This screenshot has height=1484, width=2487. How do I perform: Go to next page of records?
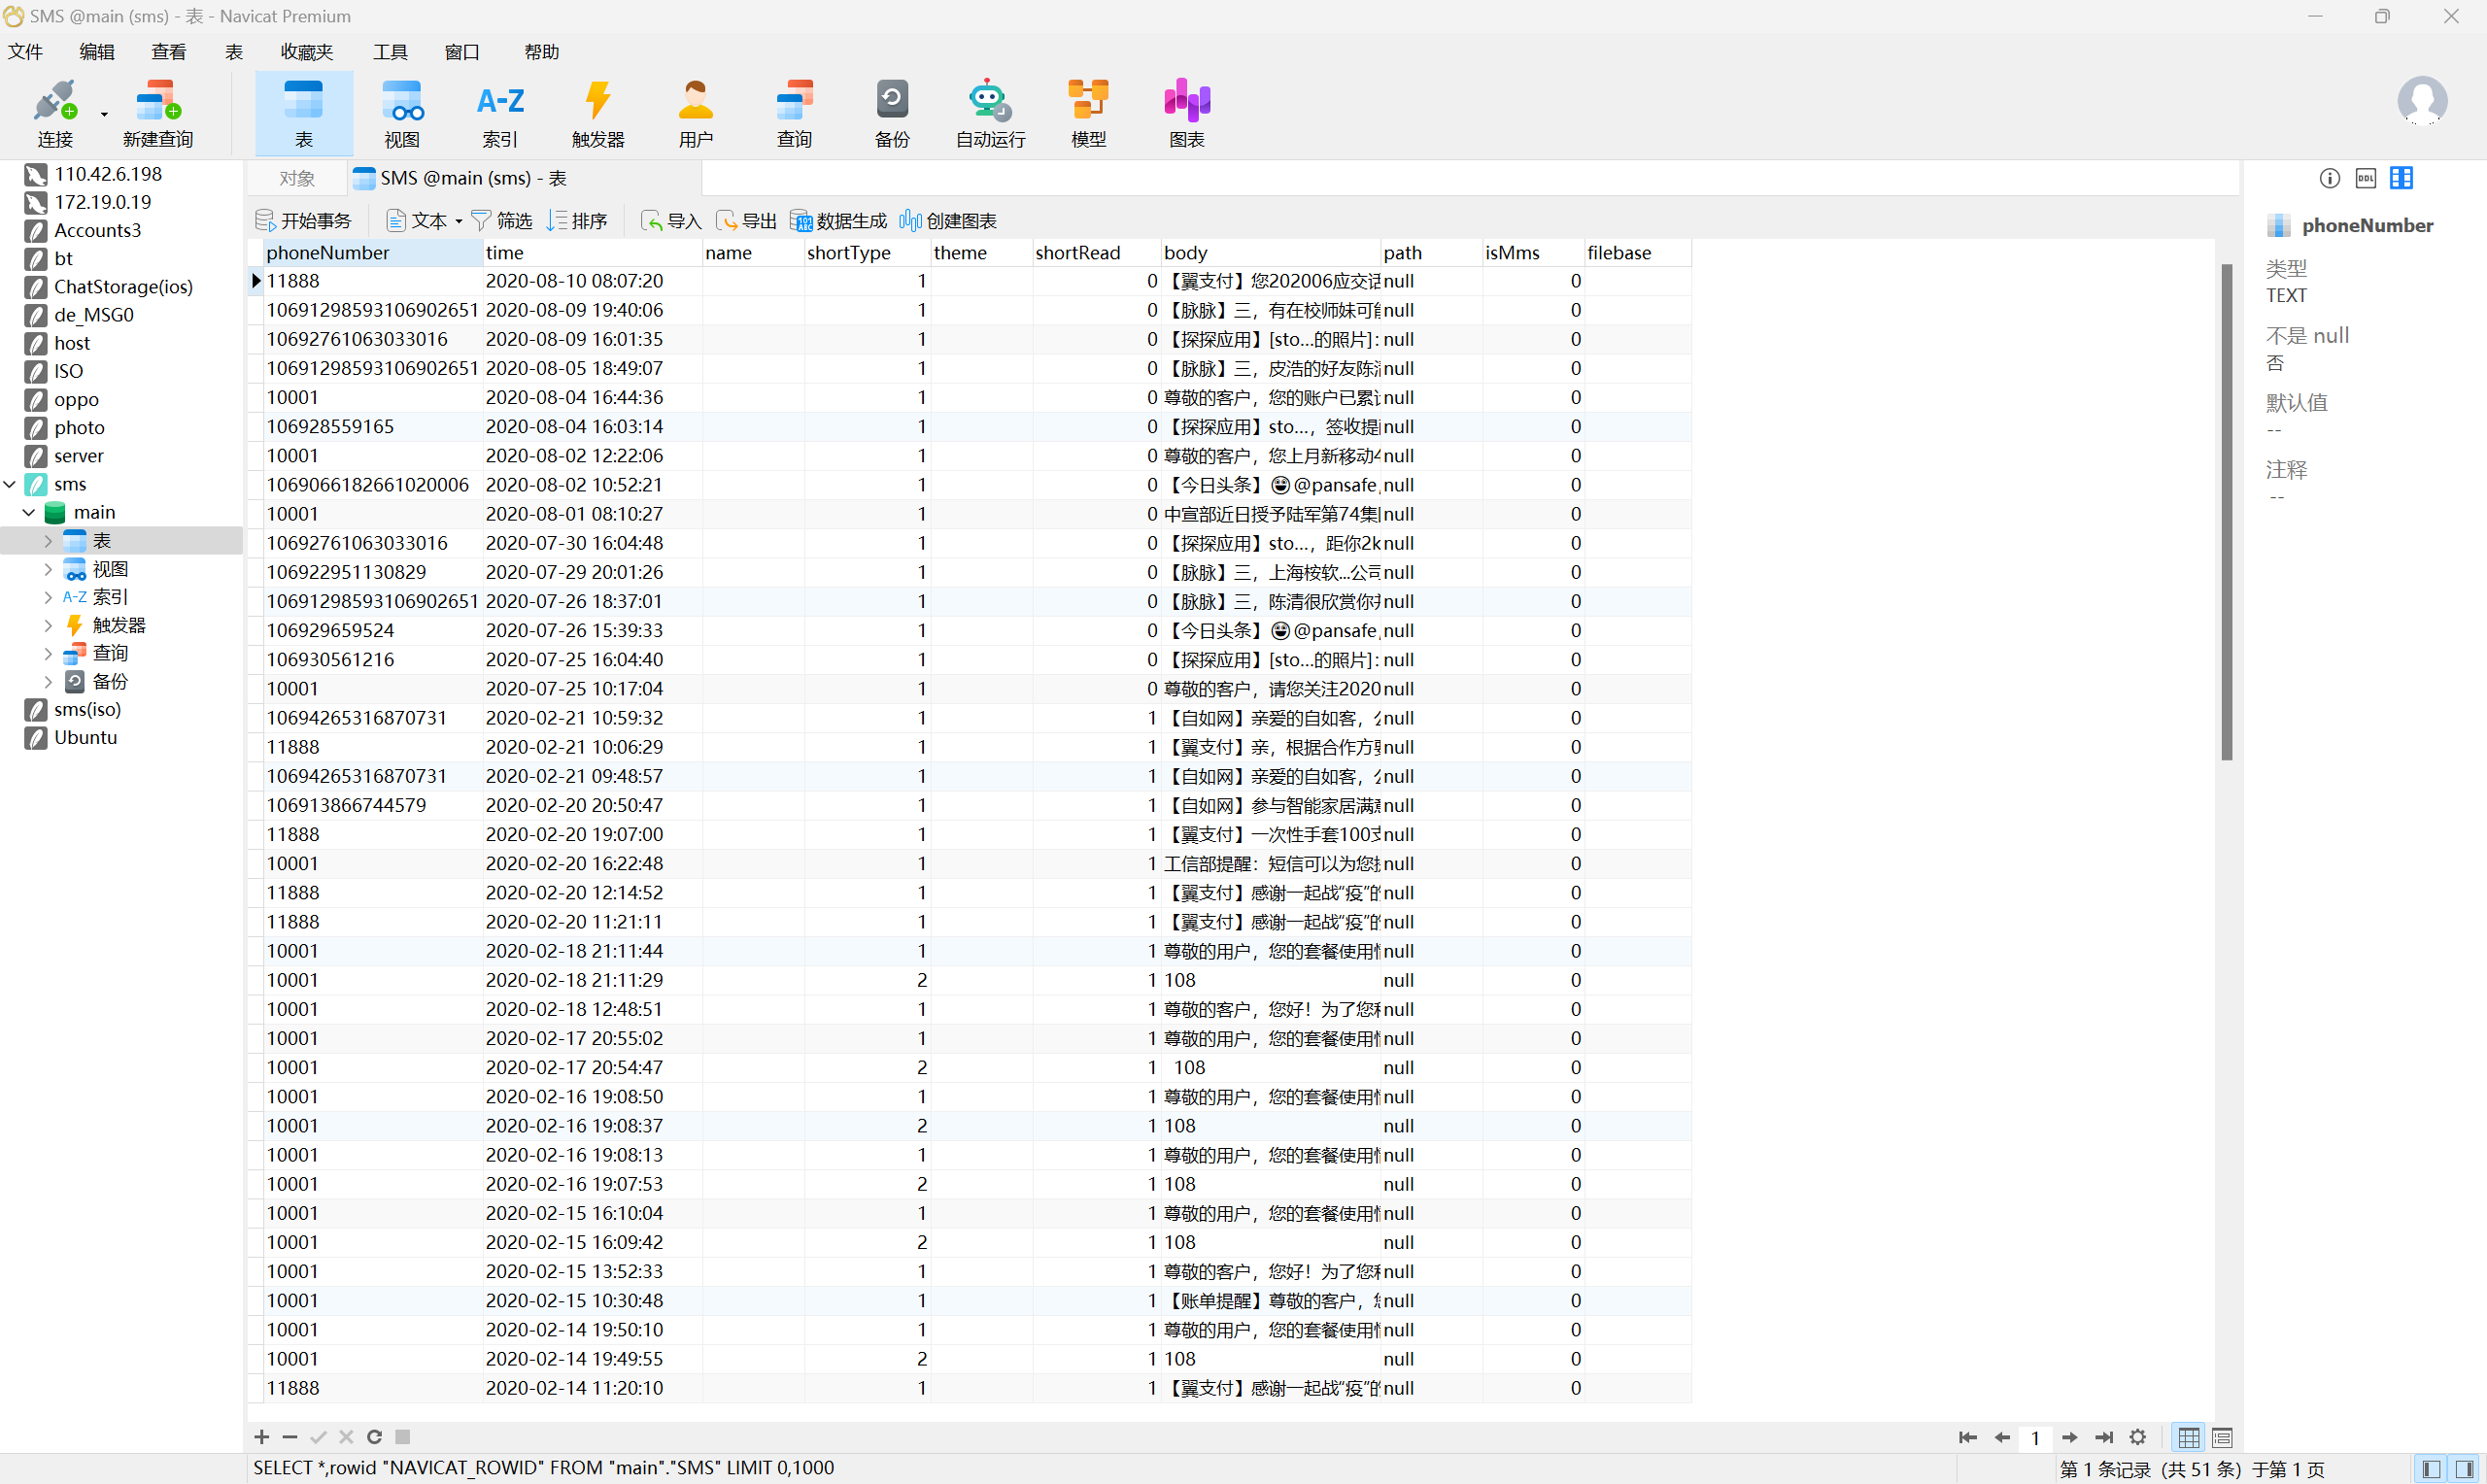click(x=2069, y=1437)
